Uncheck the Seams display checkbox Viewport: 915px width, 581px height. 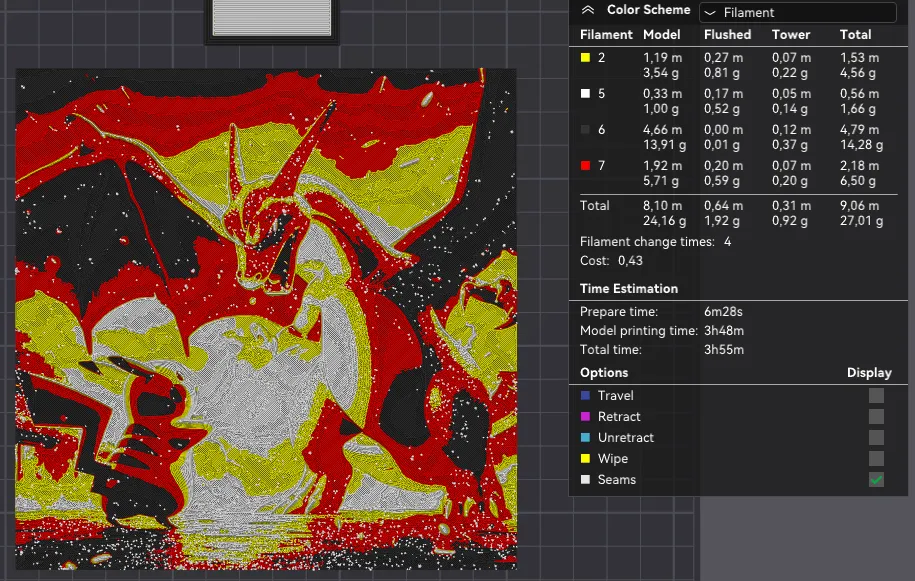[x=876, y=480]
